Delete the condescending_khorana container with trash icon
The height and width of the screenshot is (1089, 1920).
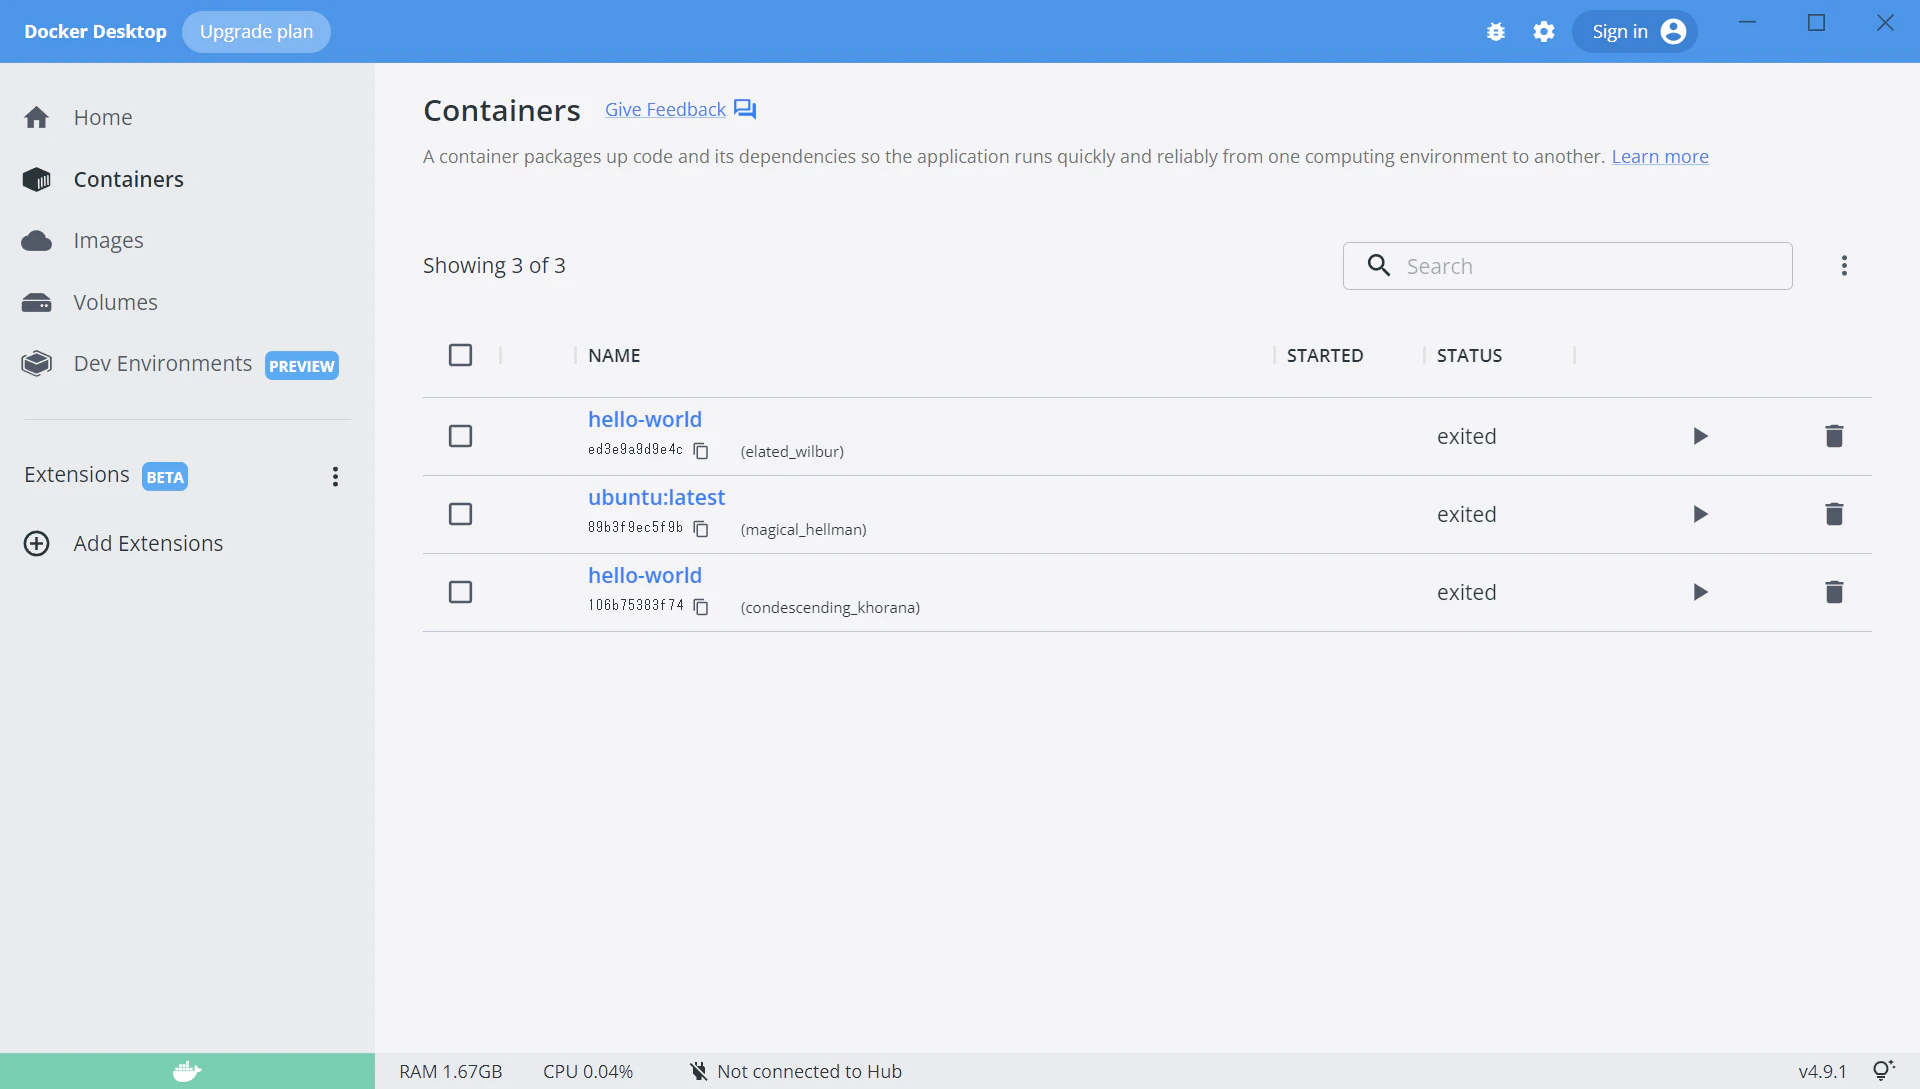click(x=1834, y=592)
